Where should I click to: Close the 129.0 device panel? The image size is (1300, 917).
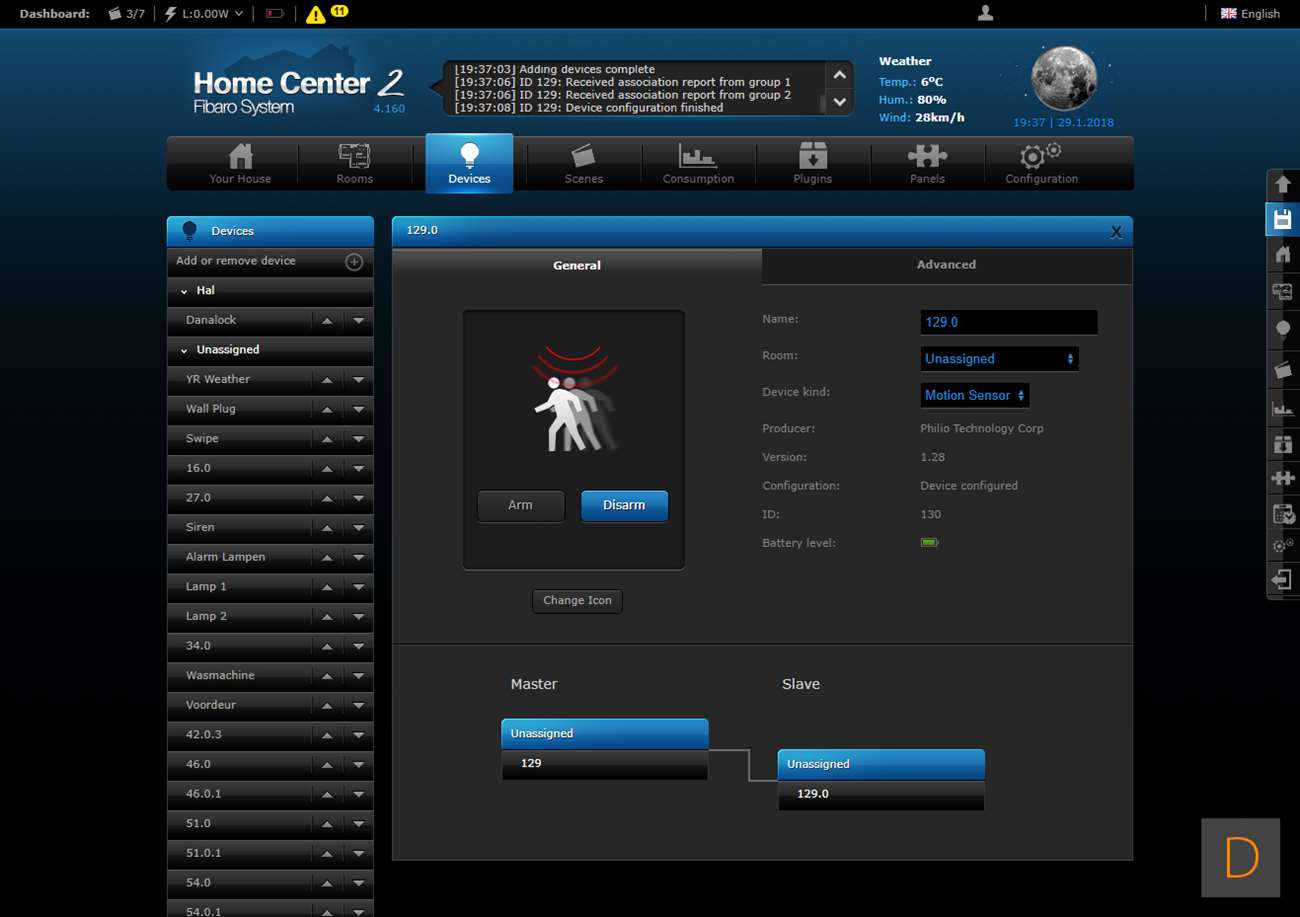point(1116,232)
